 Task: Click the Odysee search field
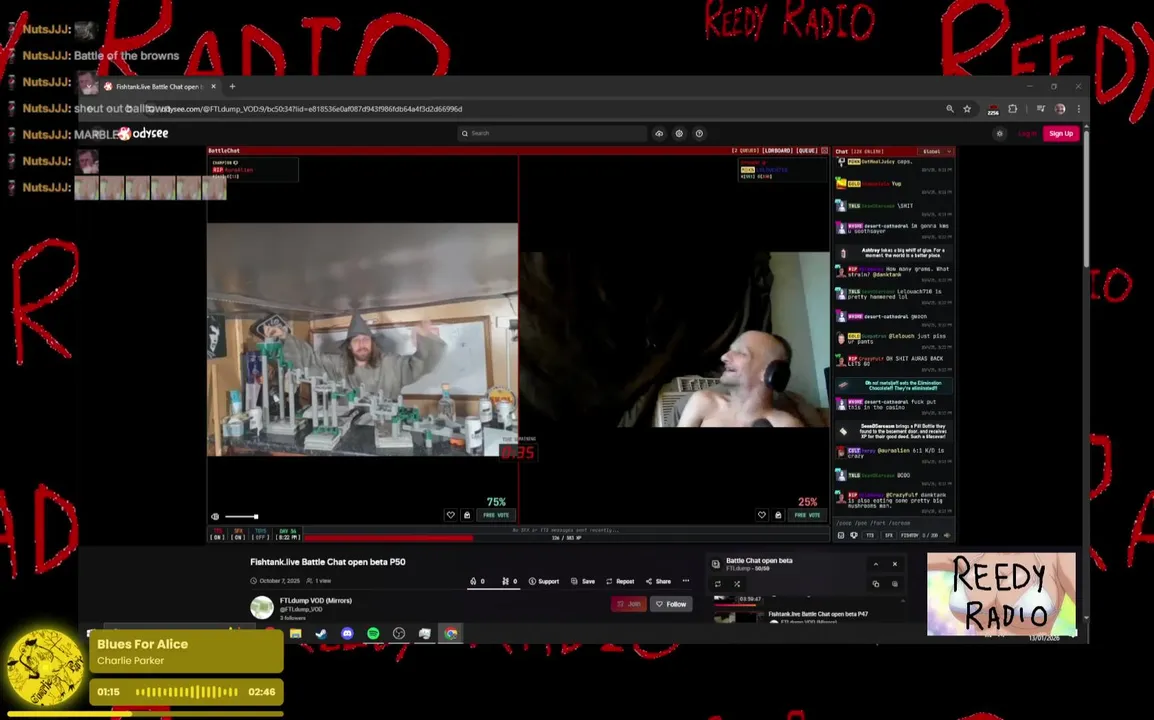tap(552, 133)
